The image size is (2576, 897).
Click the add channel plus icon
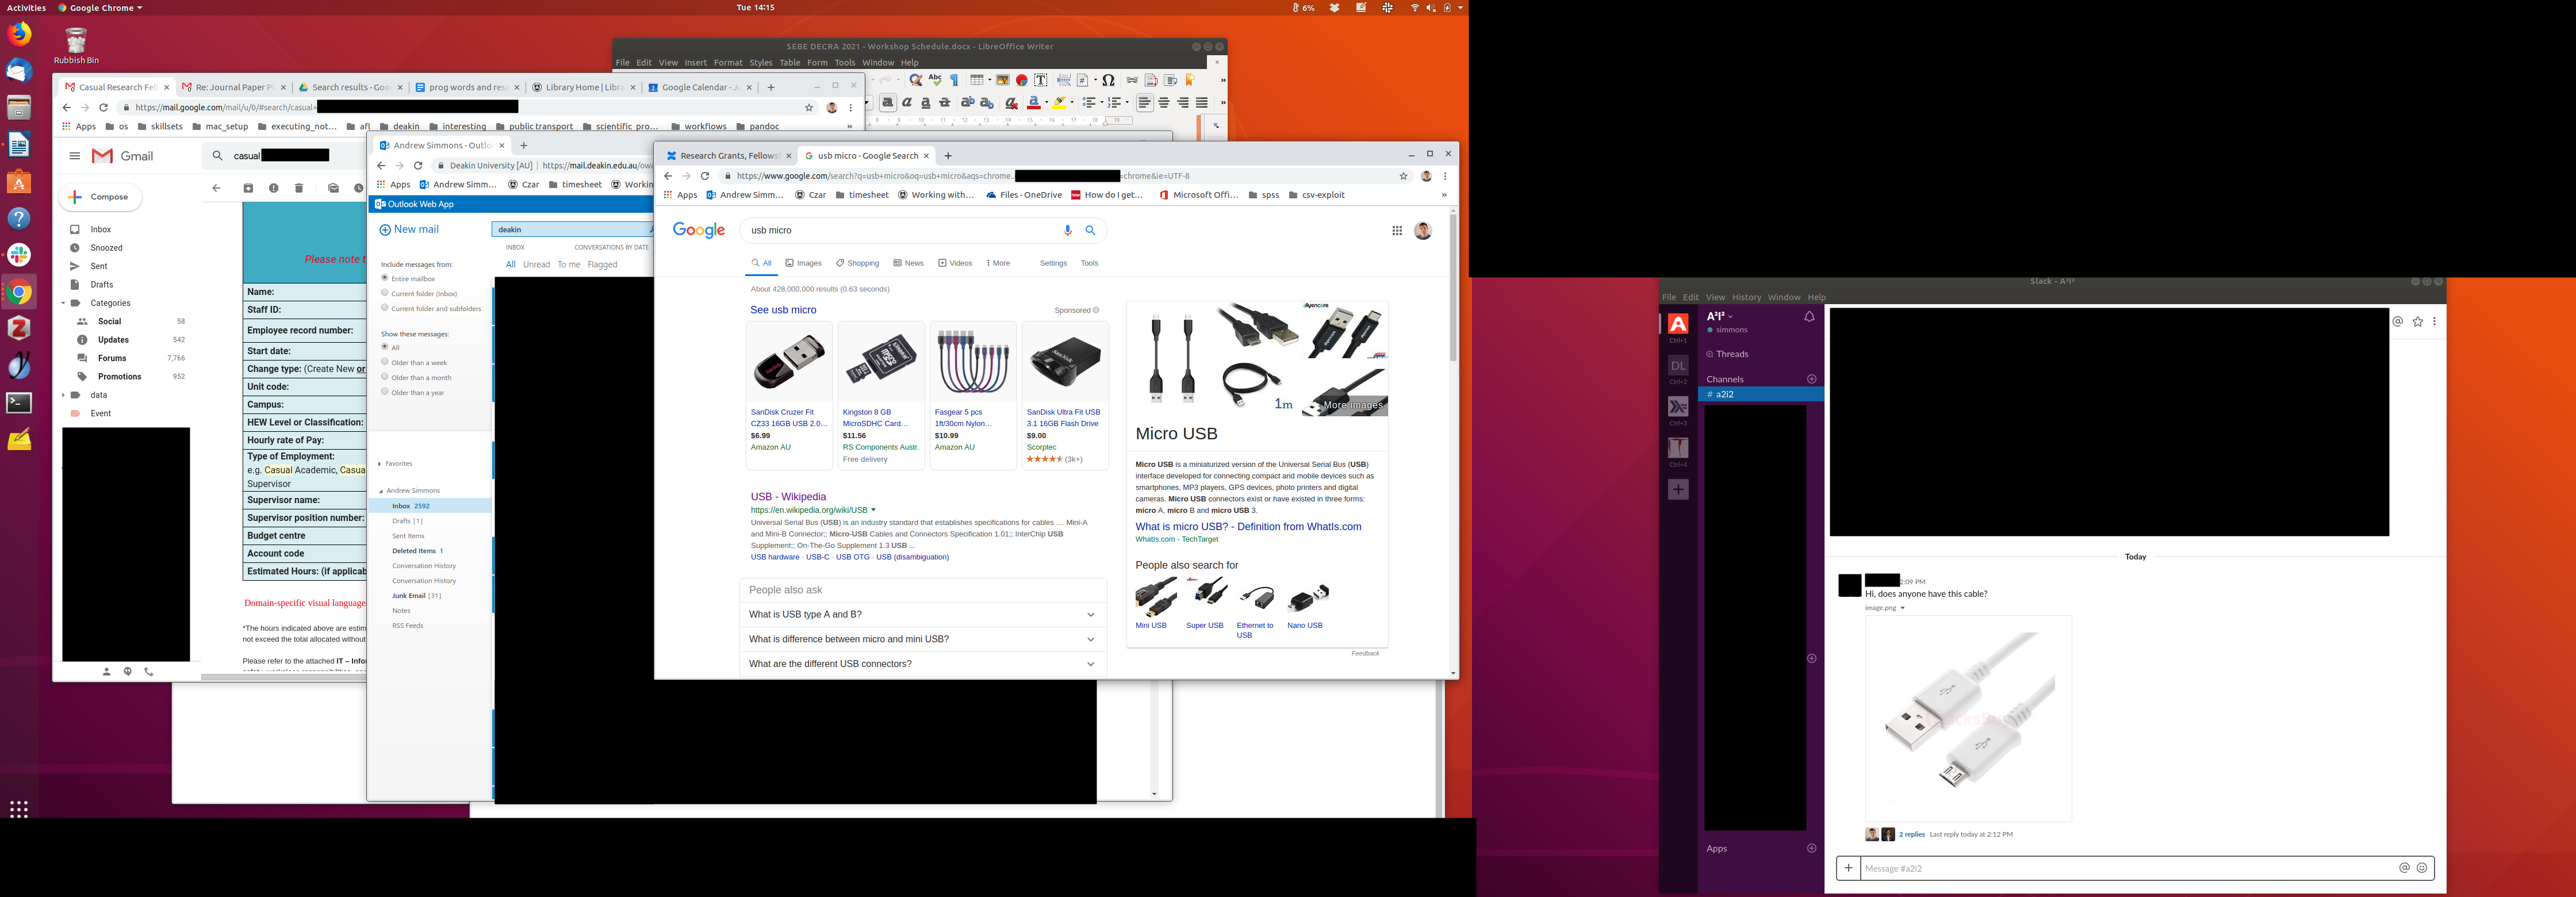coord(1811,379)
